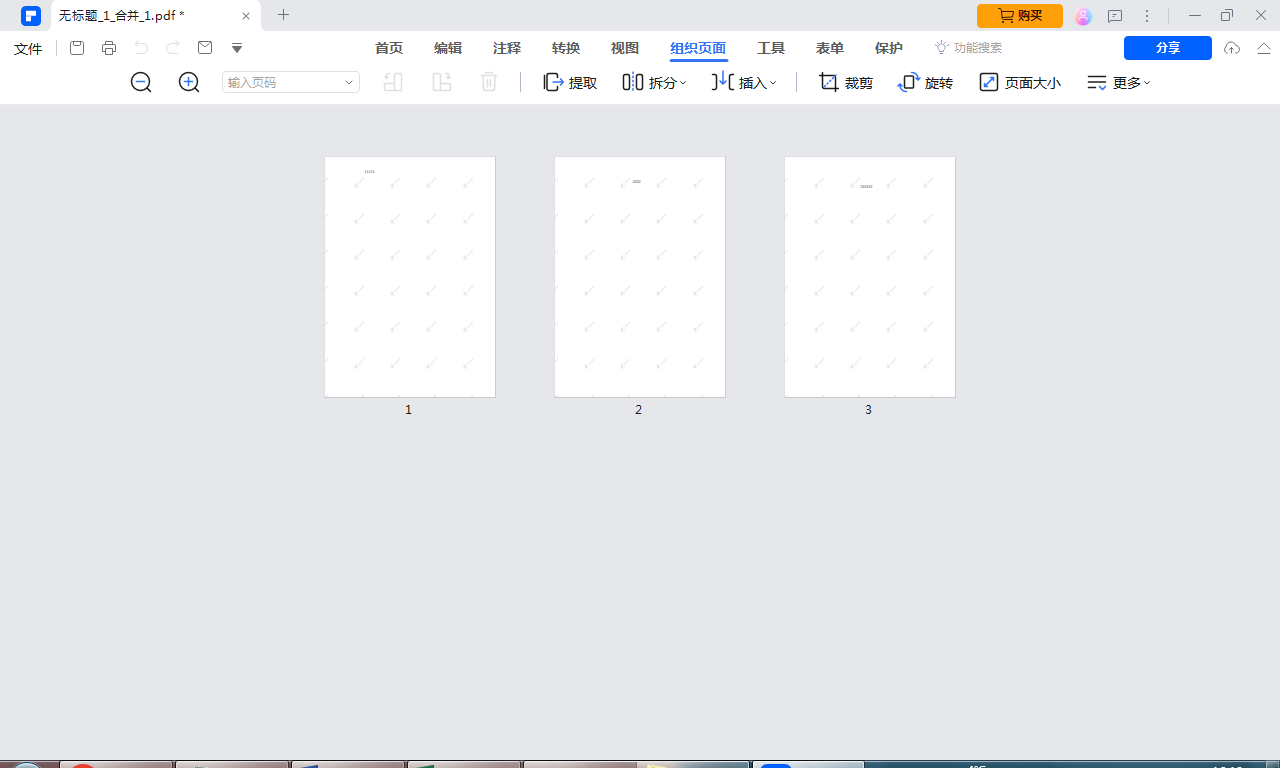The image size is (1280, 768).
Task: Select the Extract pages tool
Action: (x=569, y=82)
